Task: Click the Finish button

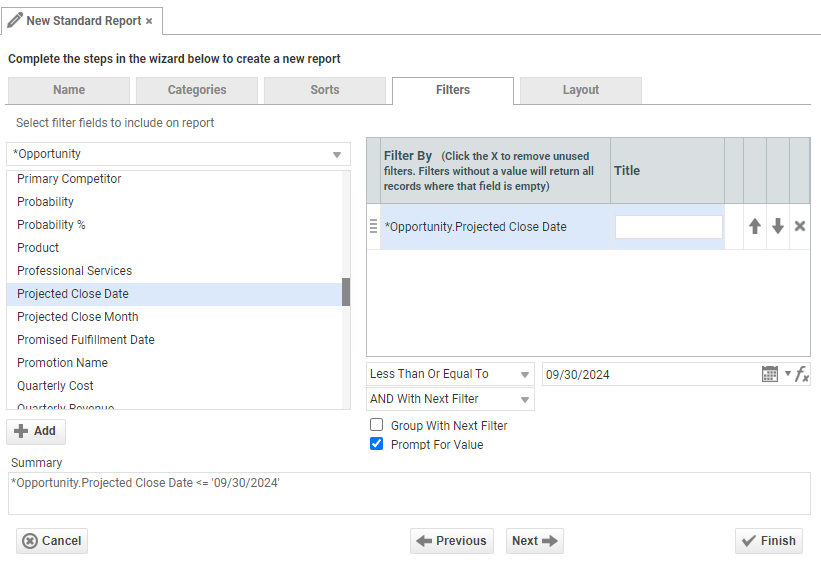Action: [768, 541]
